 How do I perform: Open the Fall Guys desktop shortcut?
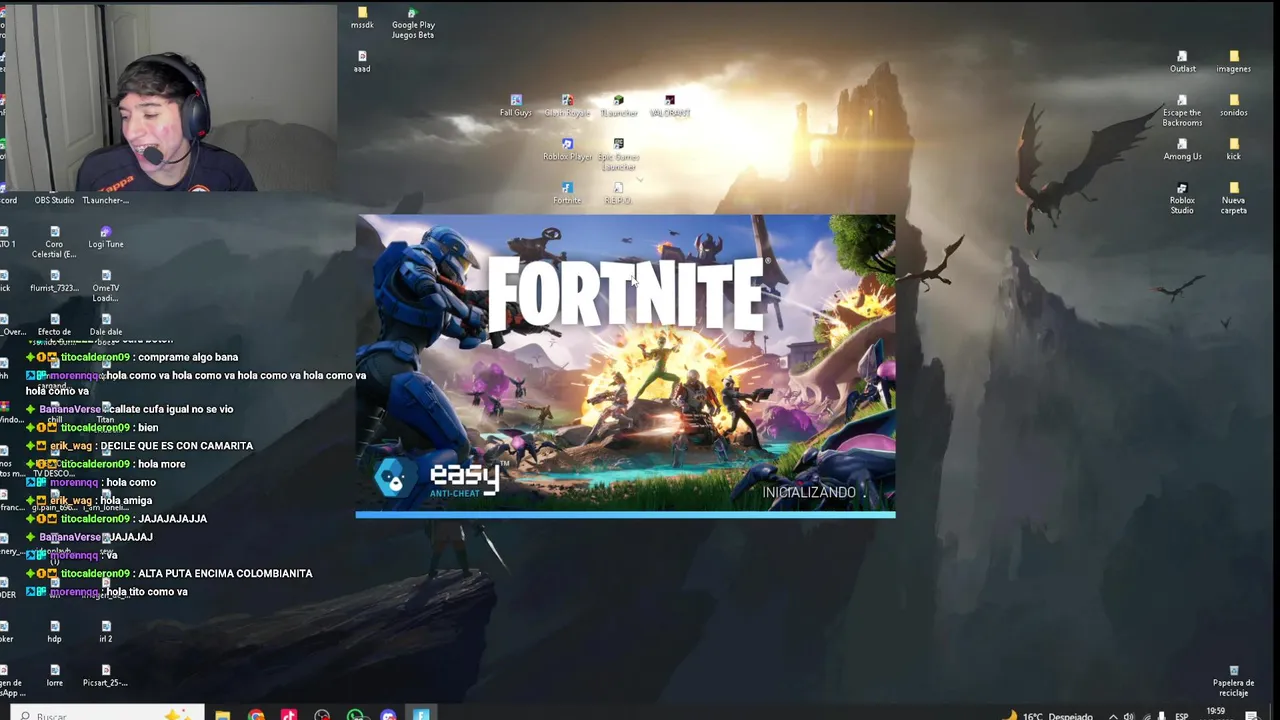tap(516, 106)
